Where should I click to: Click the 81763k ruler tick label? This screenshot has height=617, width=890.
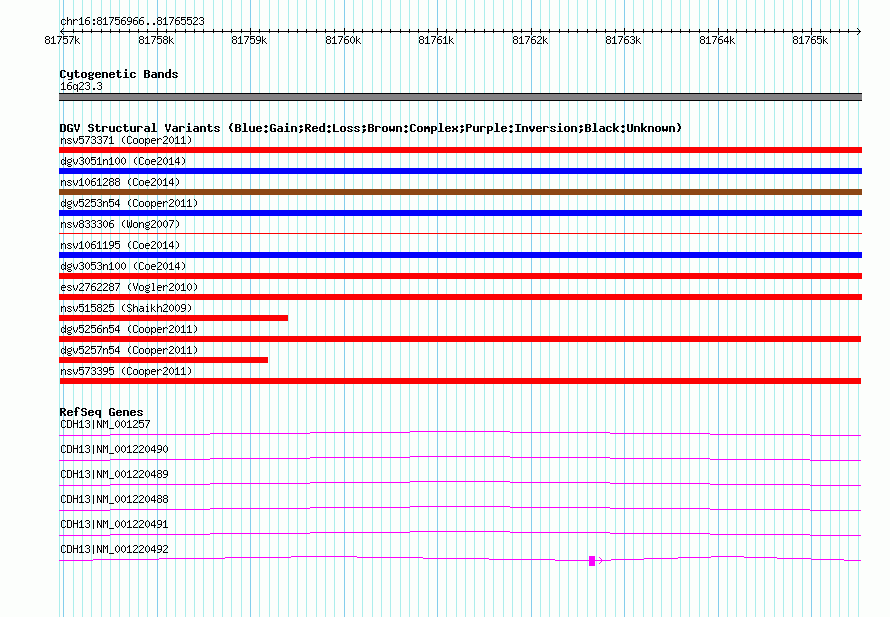tap(623, 40)
